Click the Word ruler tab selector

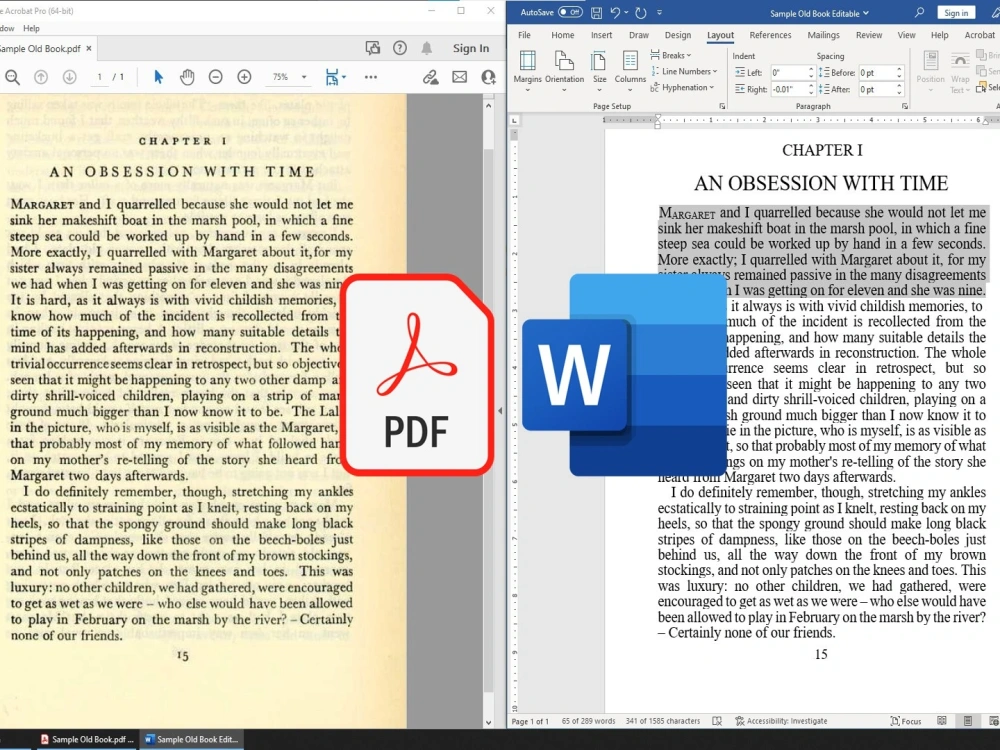(x=515, y=120)
